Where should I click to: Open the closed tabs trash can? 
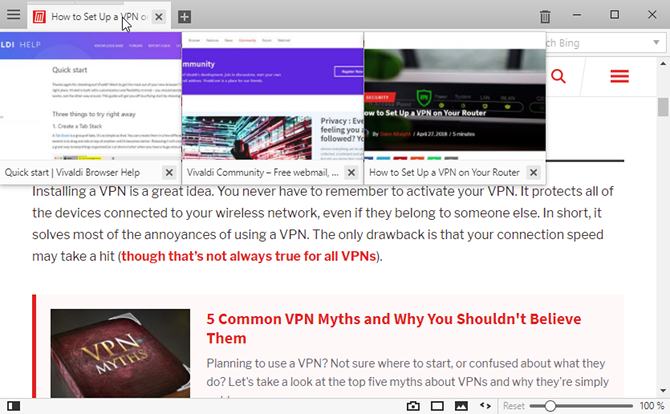click(x=545, y=17)
